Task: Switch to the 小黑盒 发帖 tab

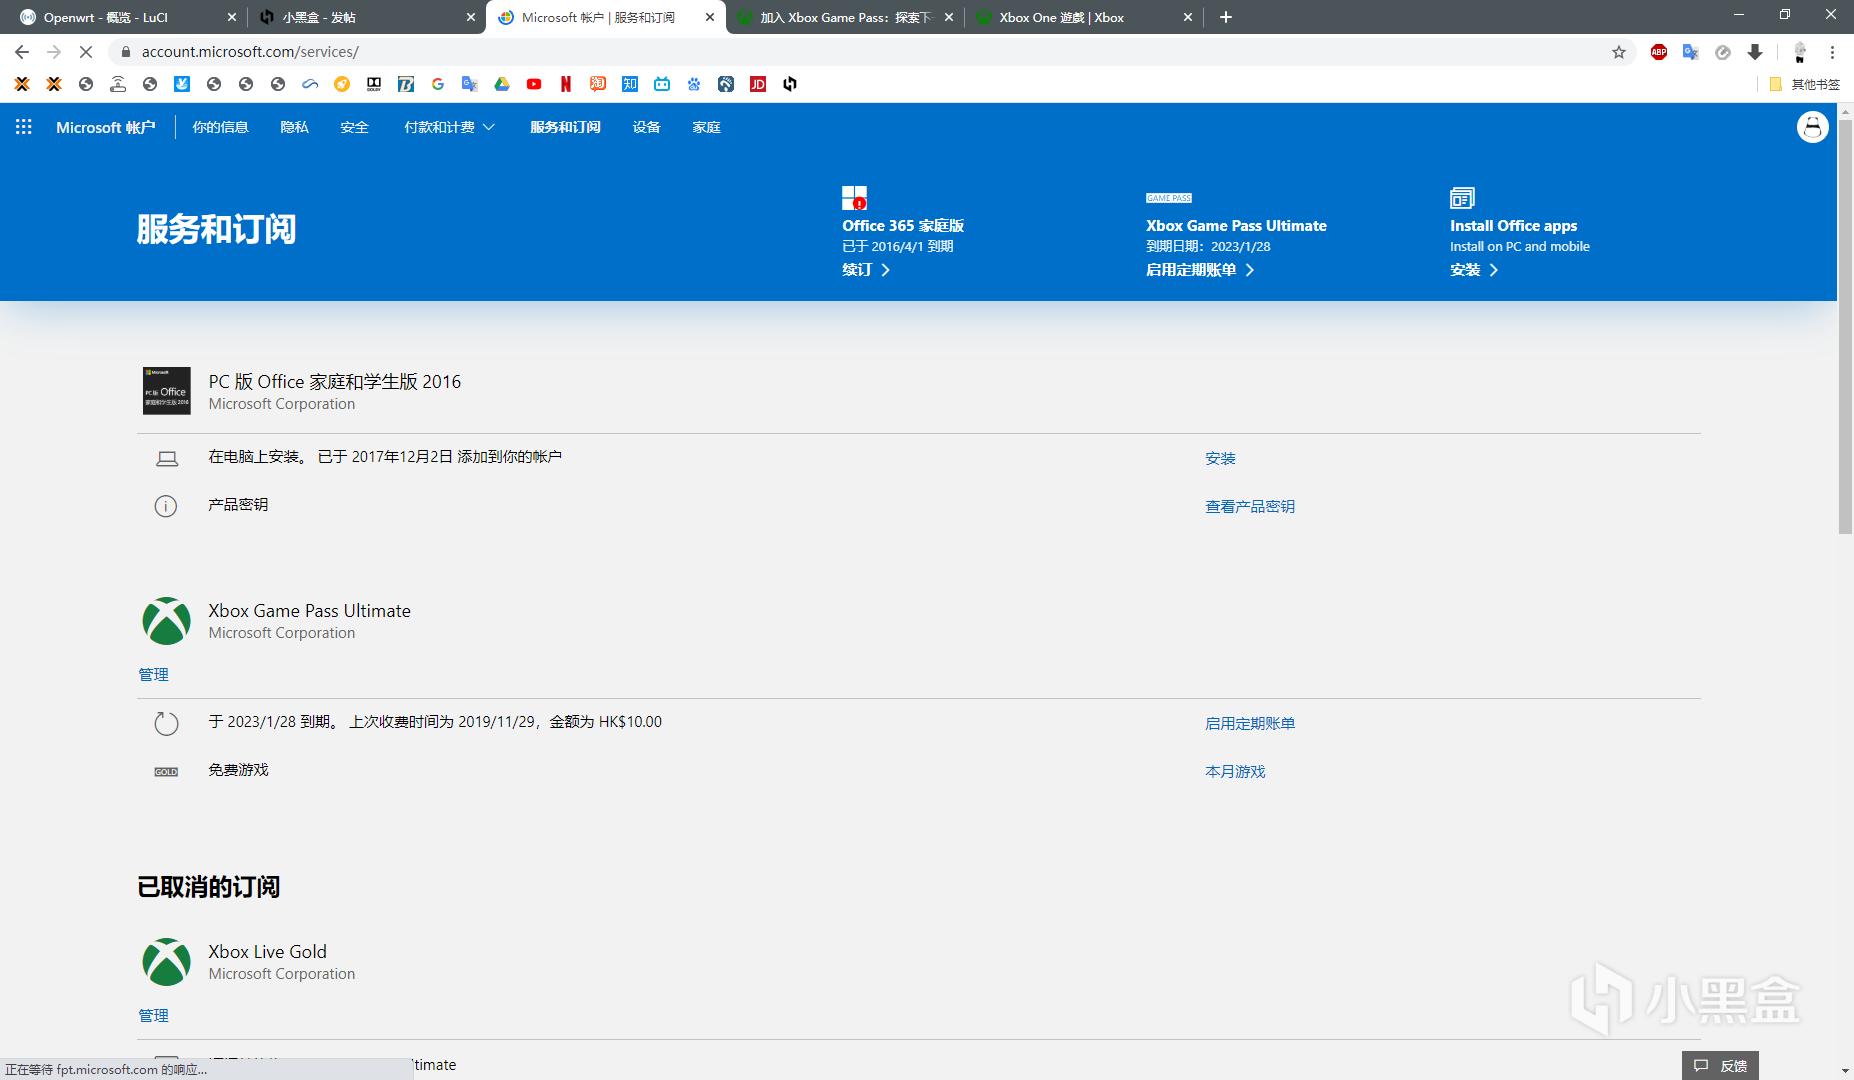Action: [365, 17]
